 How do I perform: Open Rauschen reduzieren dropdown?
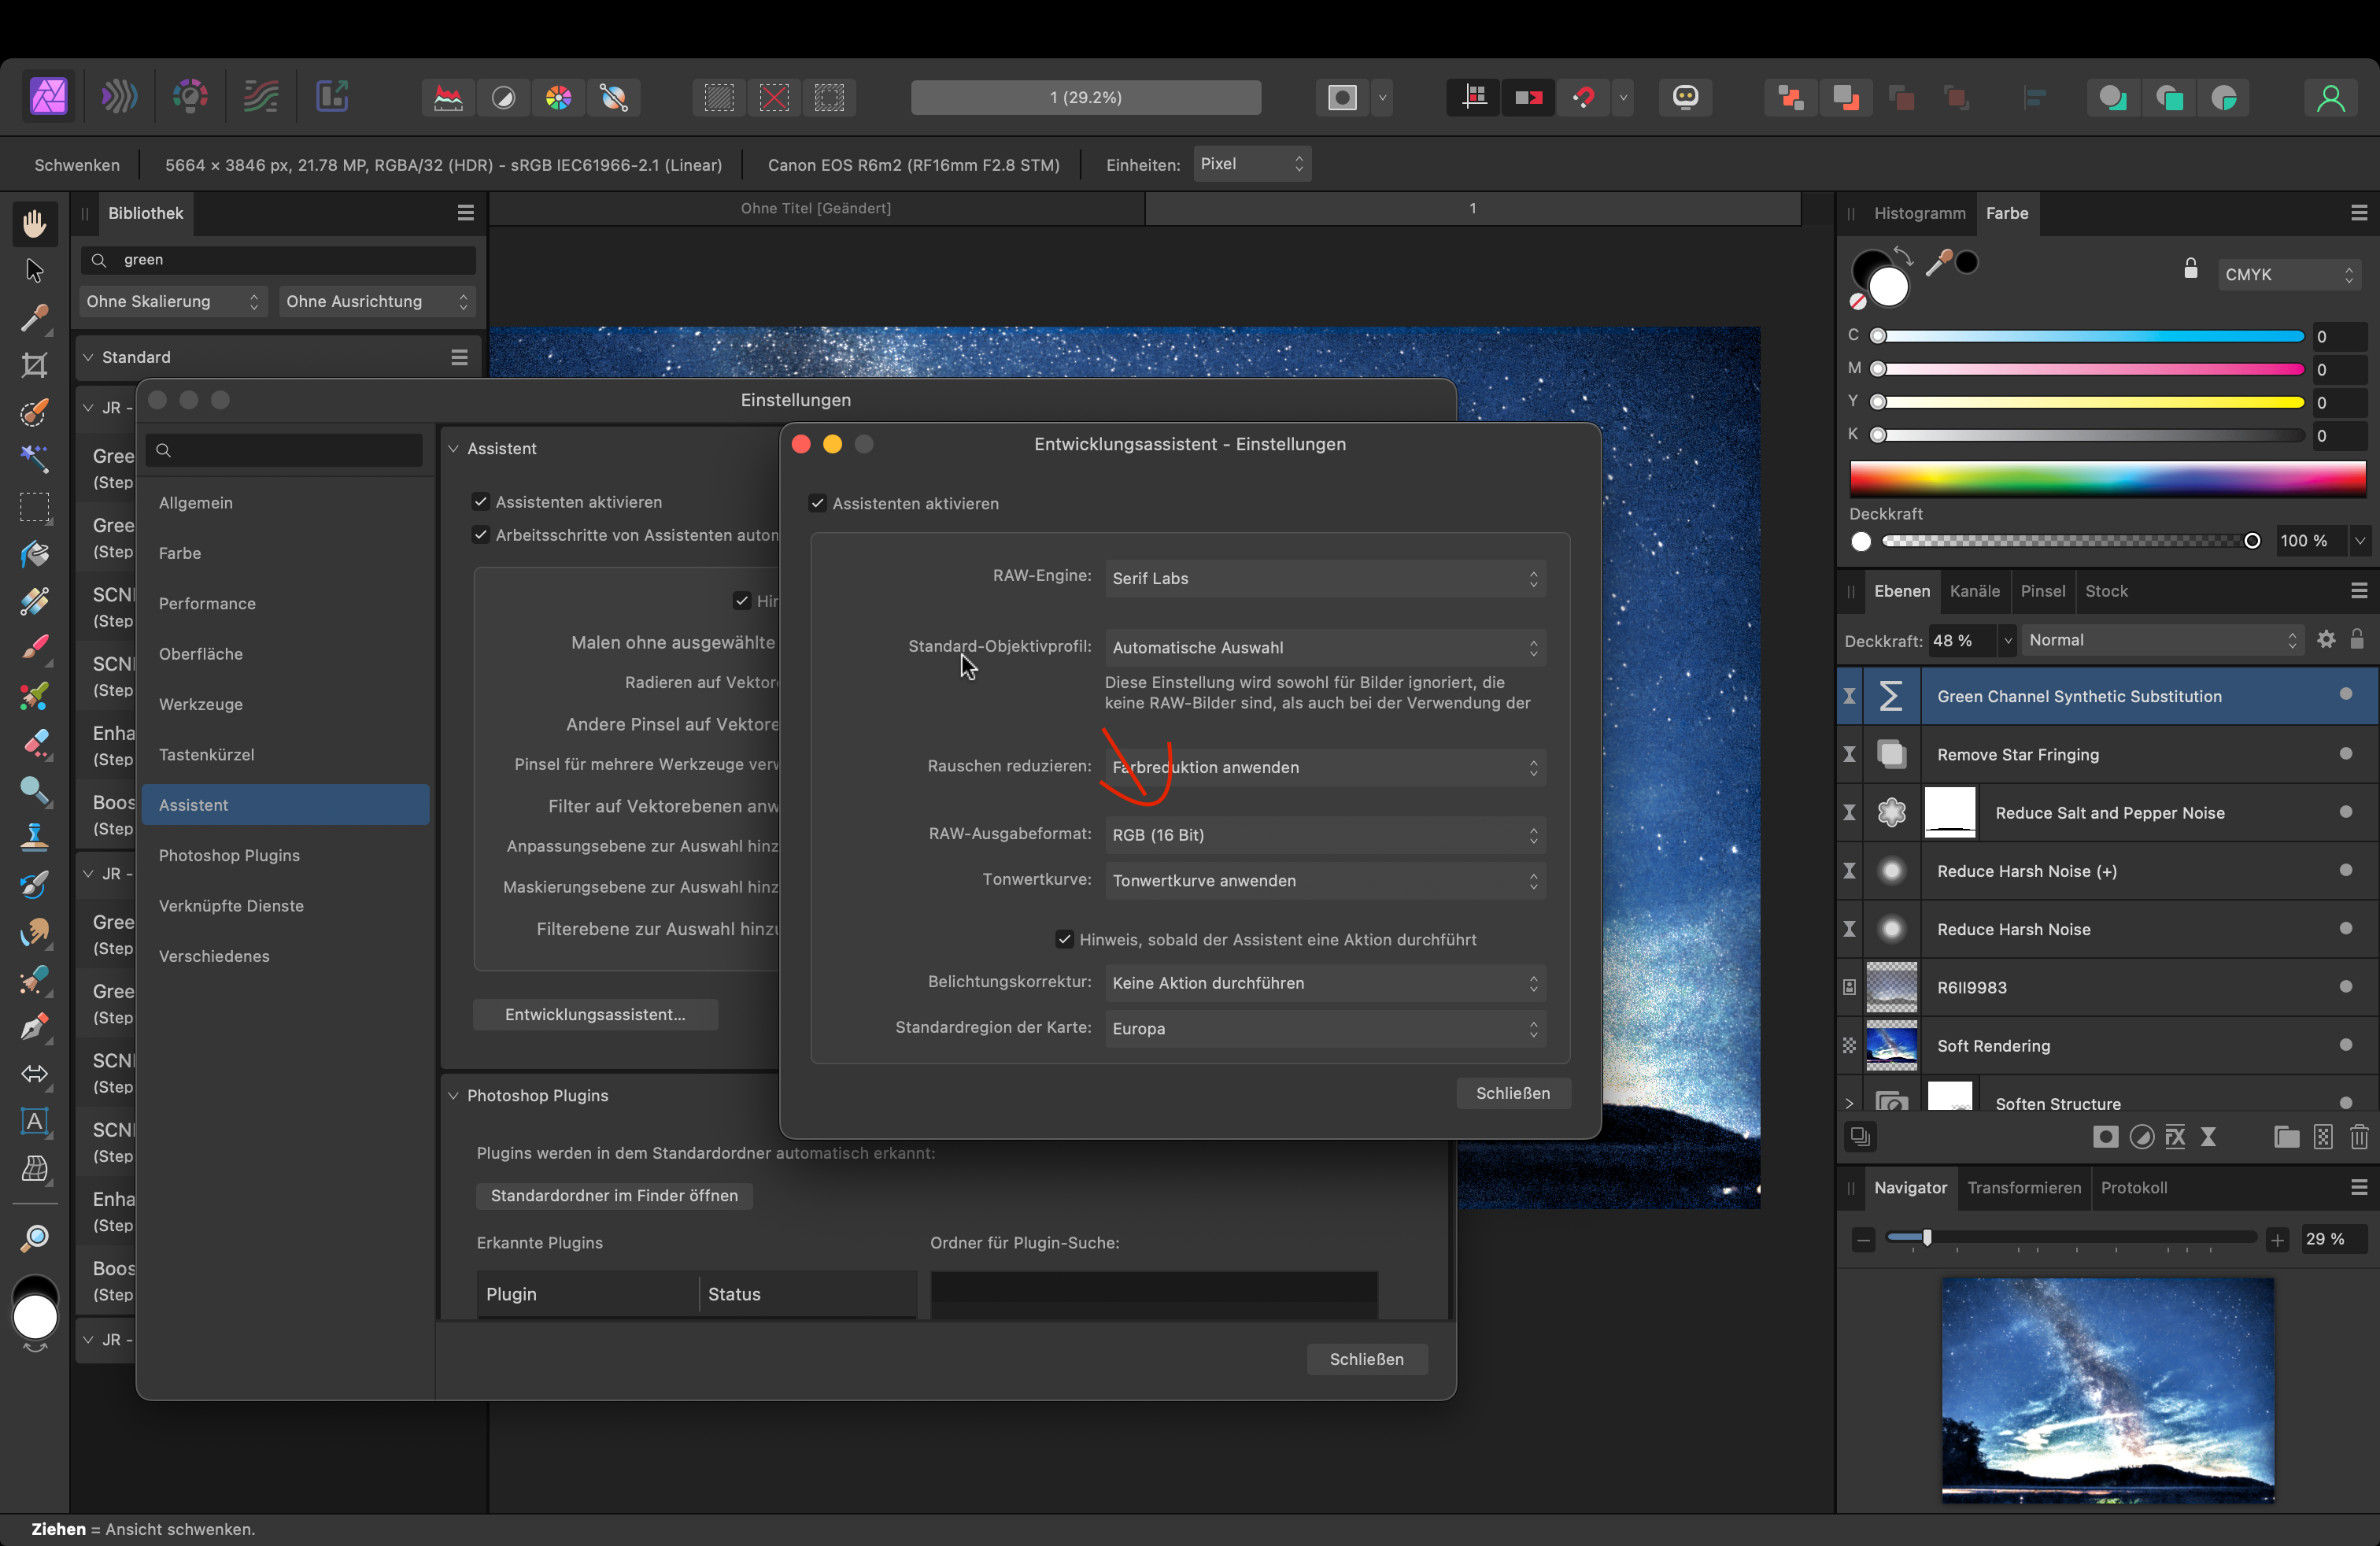(1325, 767)
